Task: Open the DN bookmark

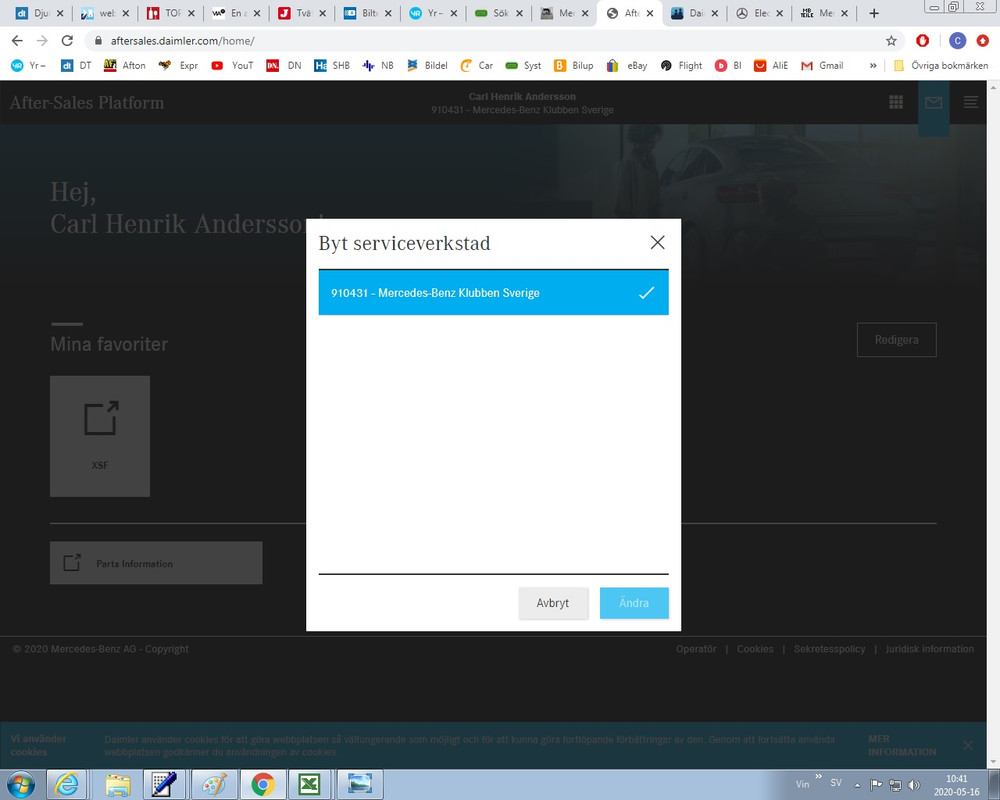Action: [284, 65]
